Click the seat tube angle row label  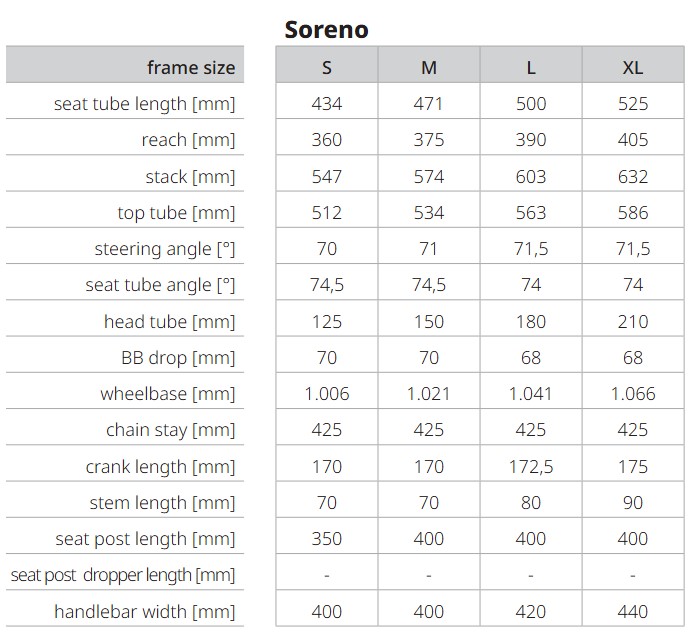click(160, 285)
